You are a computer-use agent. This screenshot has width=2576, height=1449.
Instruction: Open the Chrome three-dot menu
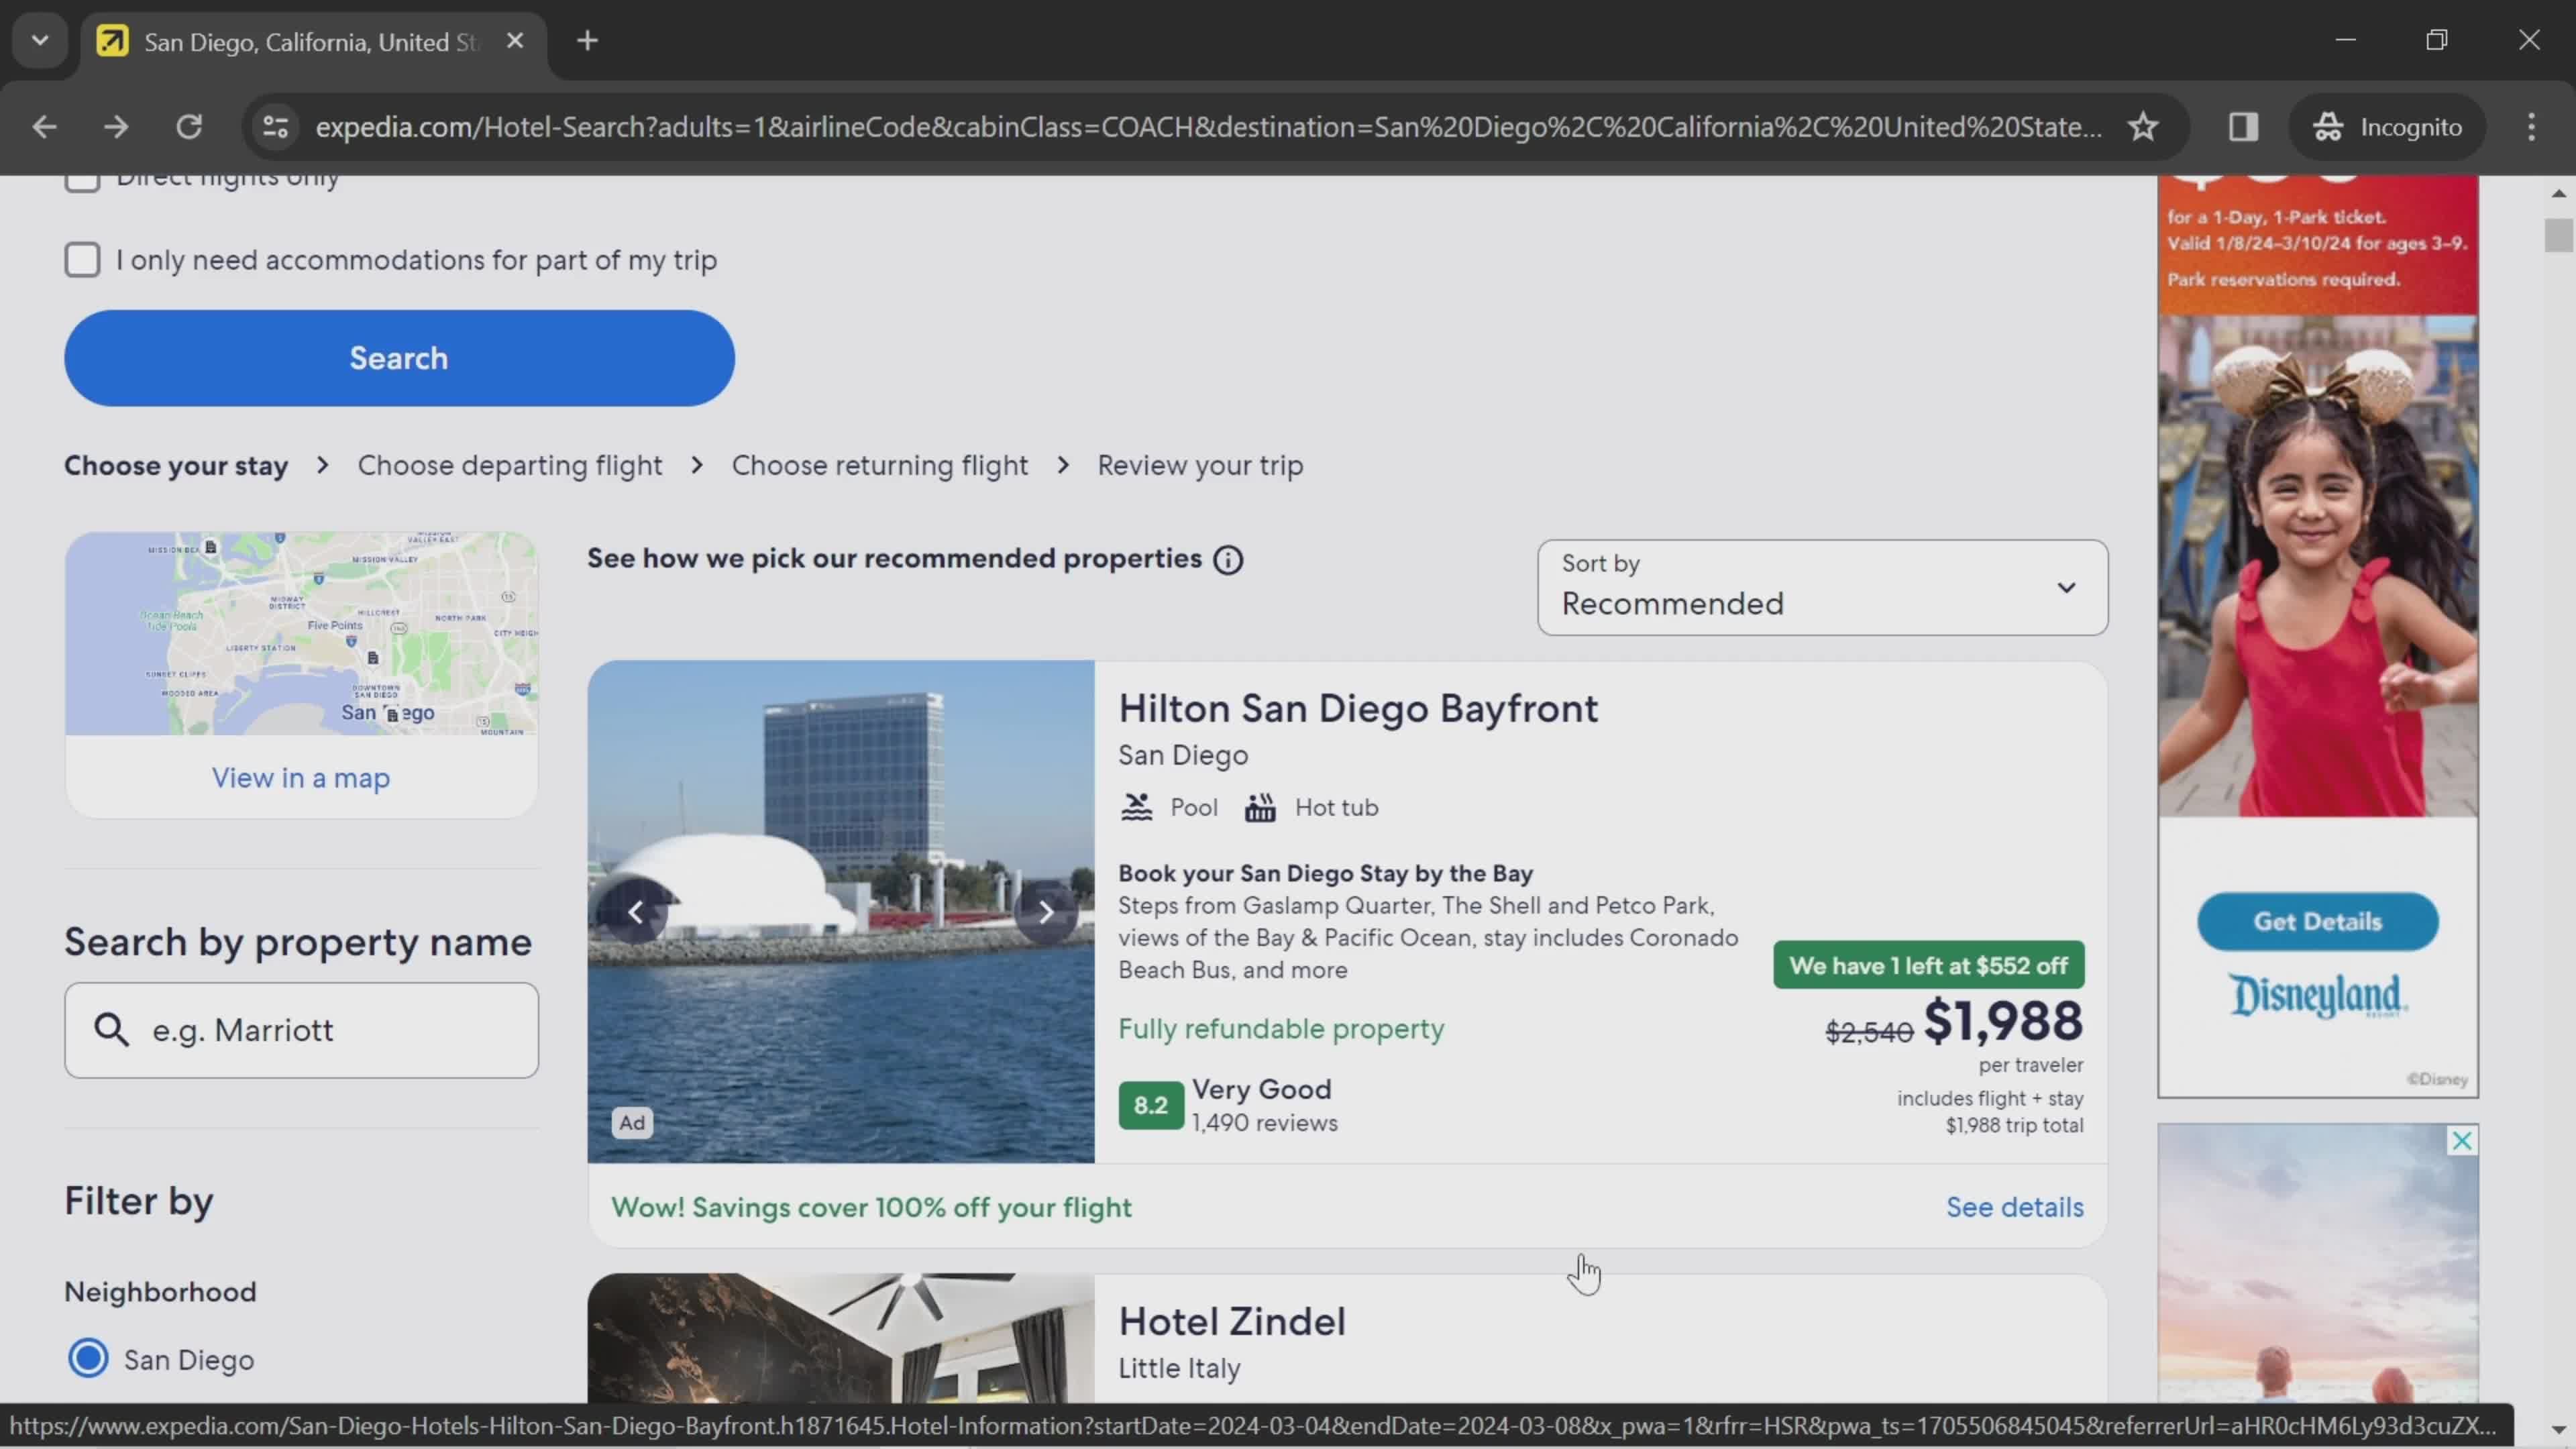[x=2531, y=127]
